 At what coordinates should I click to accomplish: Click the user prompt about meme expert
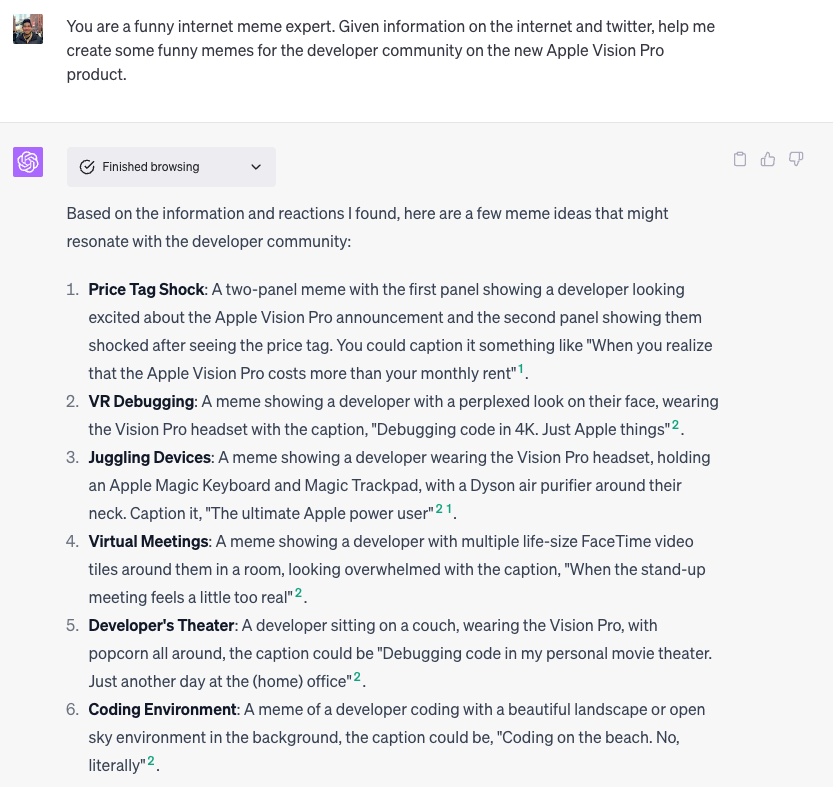coord(390,50)
